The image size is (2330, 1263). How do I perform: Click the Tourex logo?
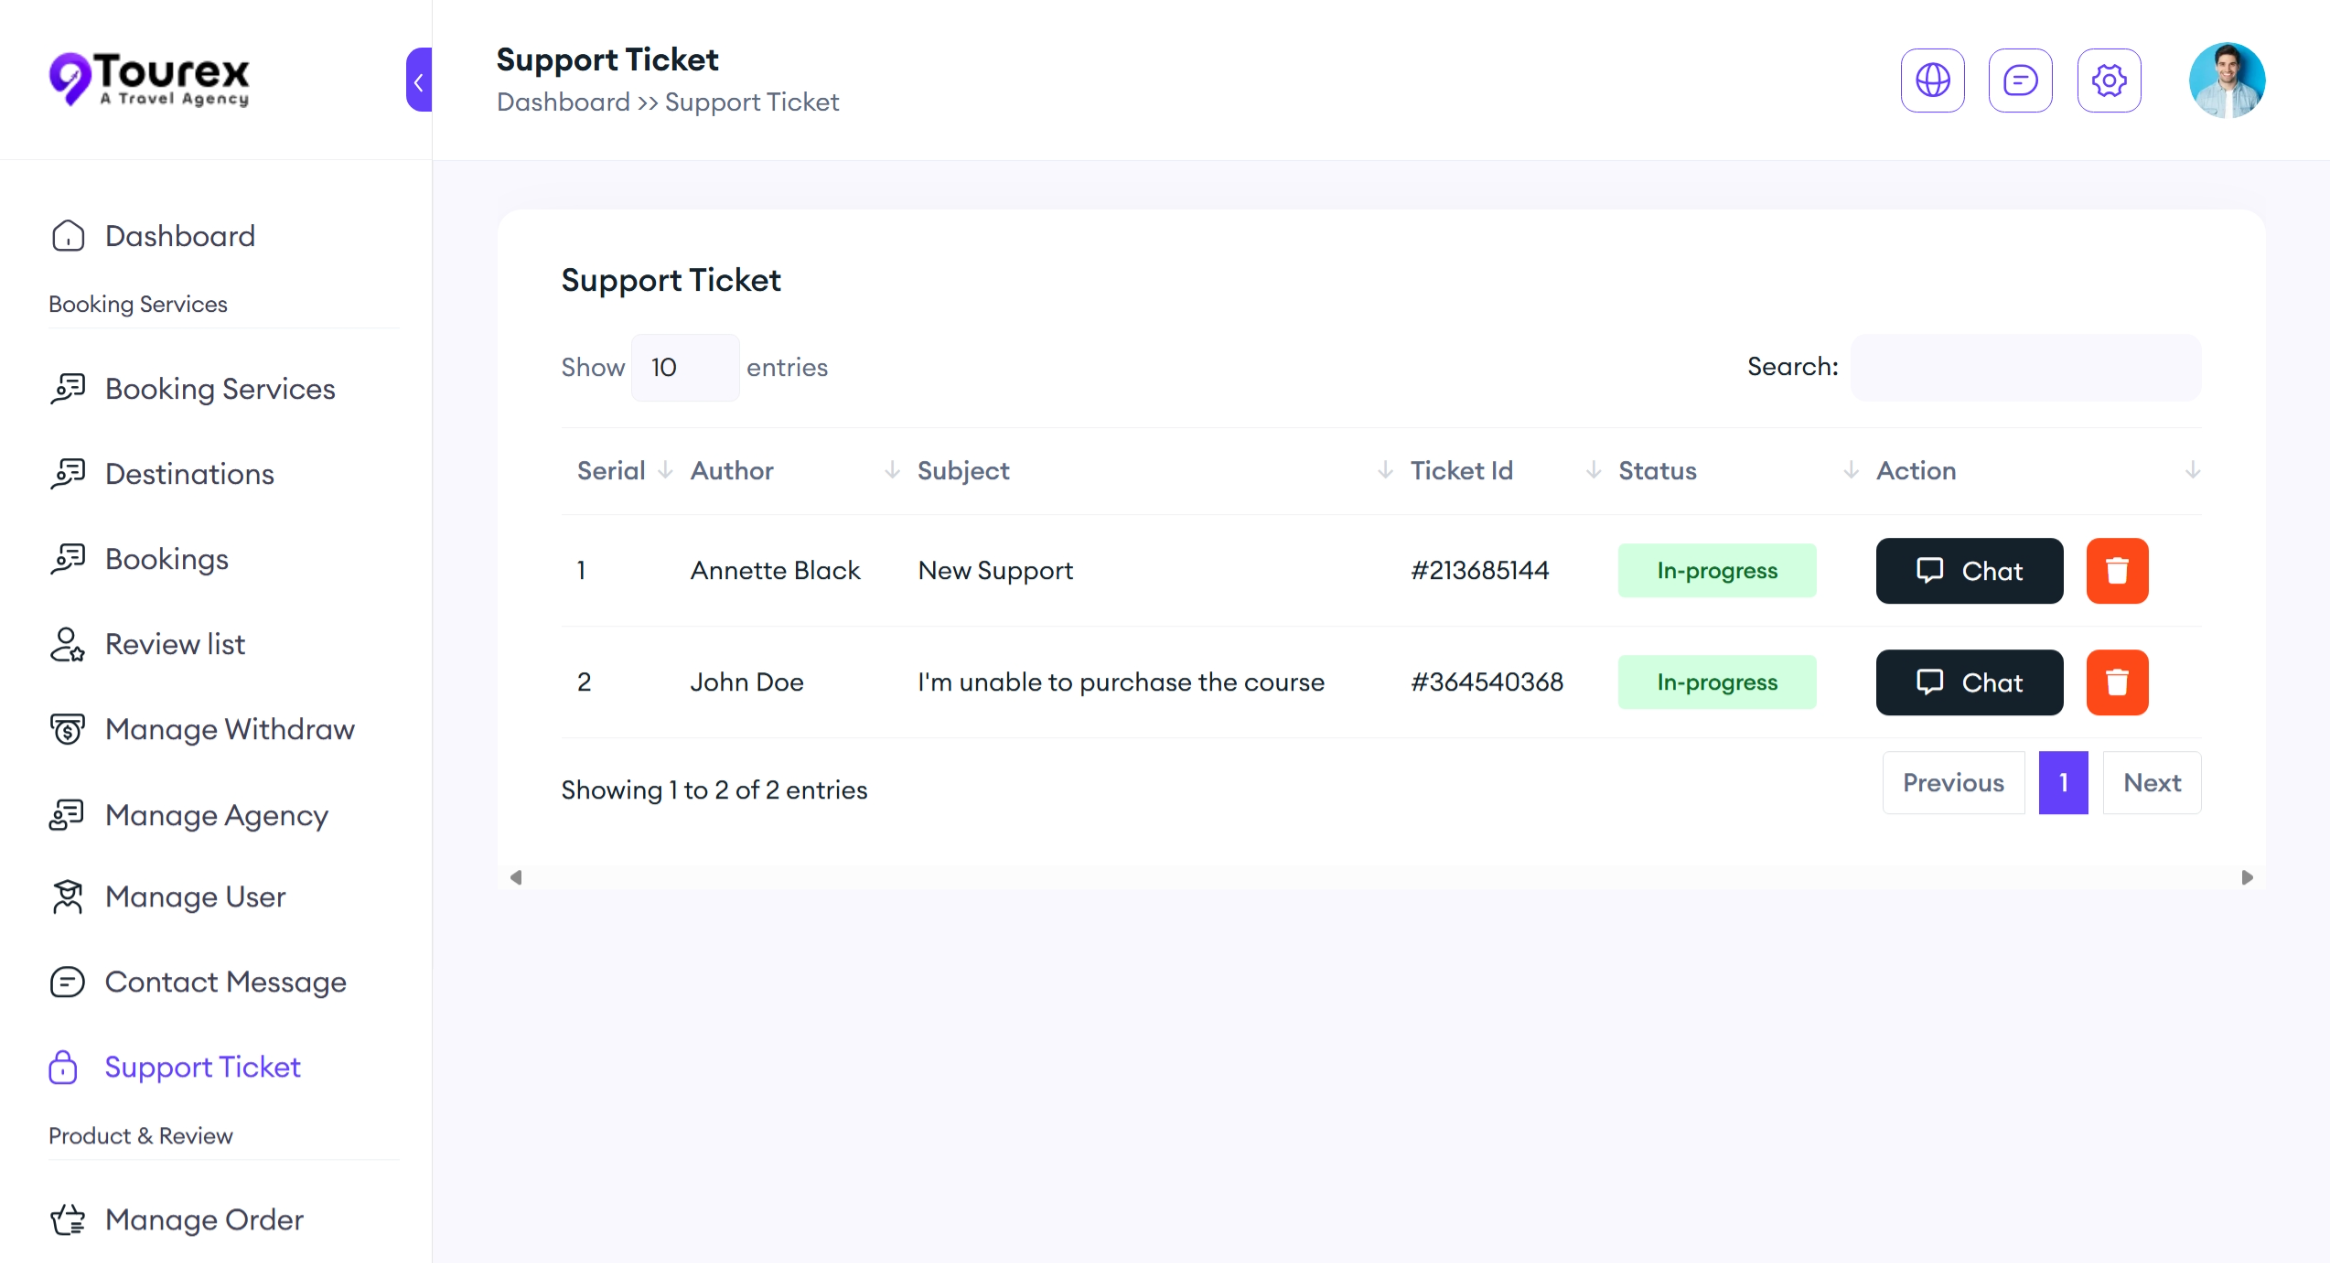[150, 78]
